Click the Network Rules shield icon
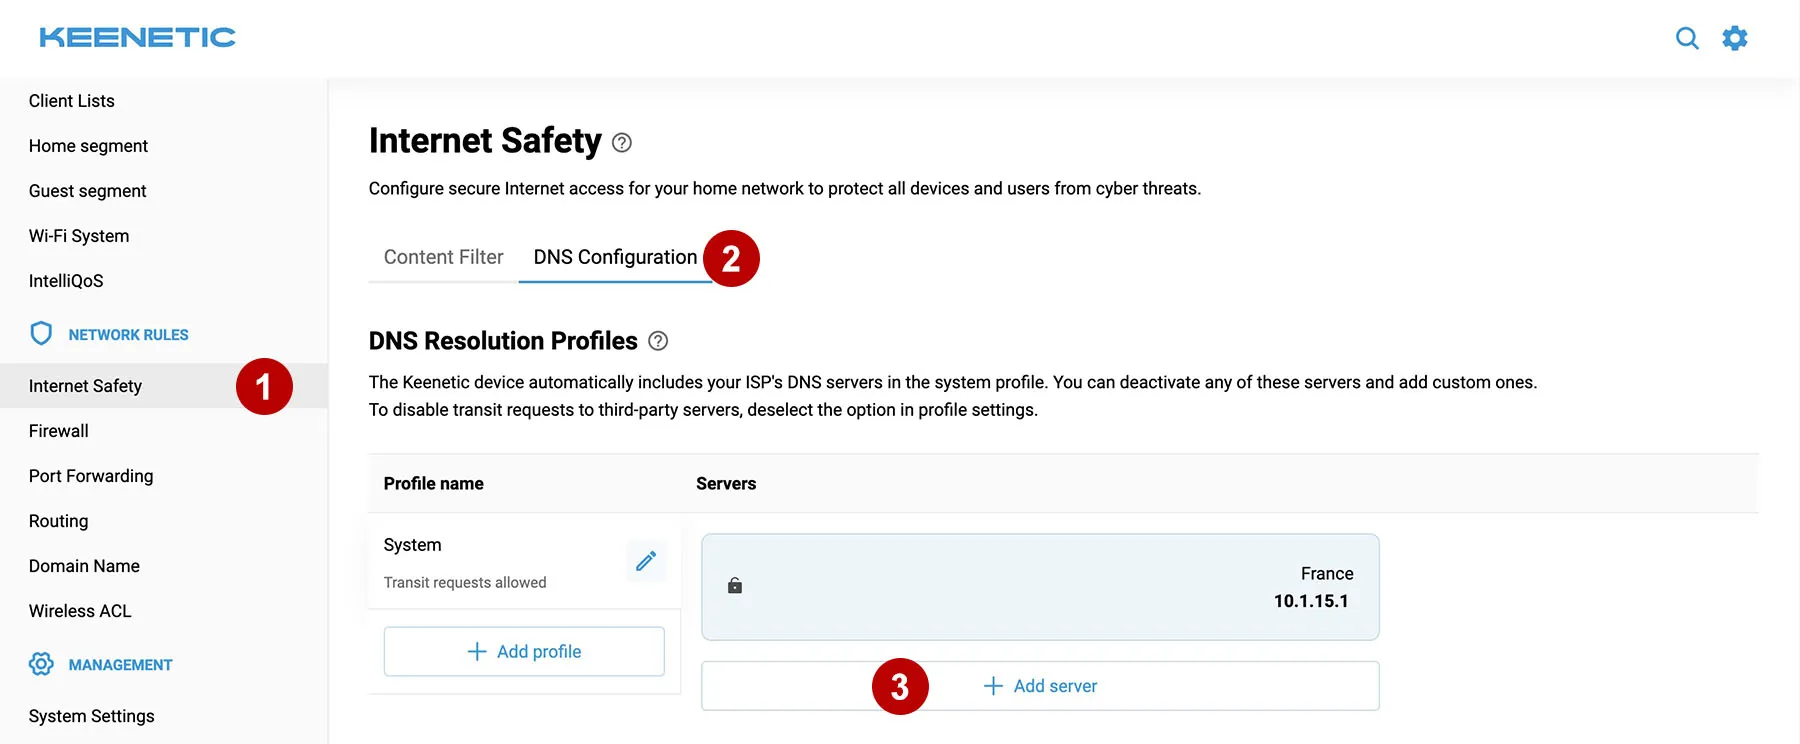 click(x=41, y=333)
